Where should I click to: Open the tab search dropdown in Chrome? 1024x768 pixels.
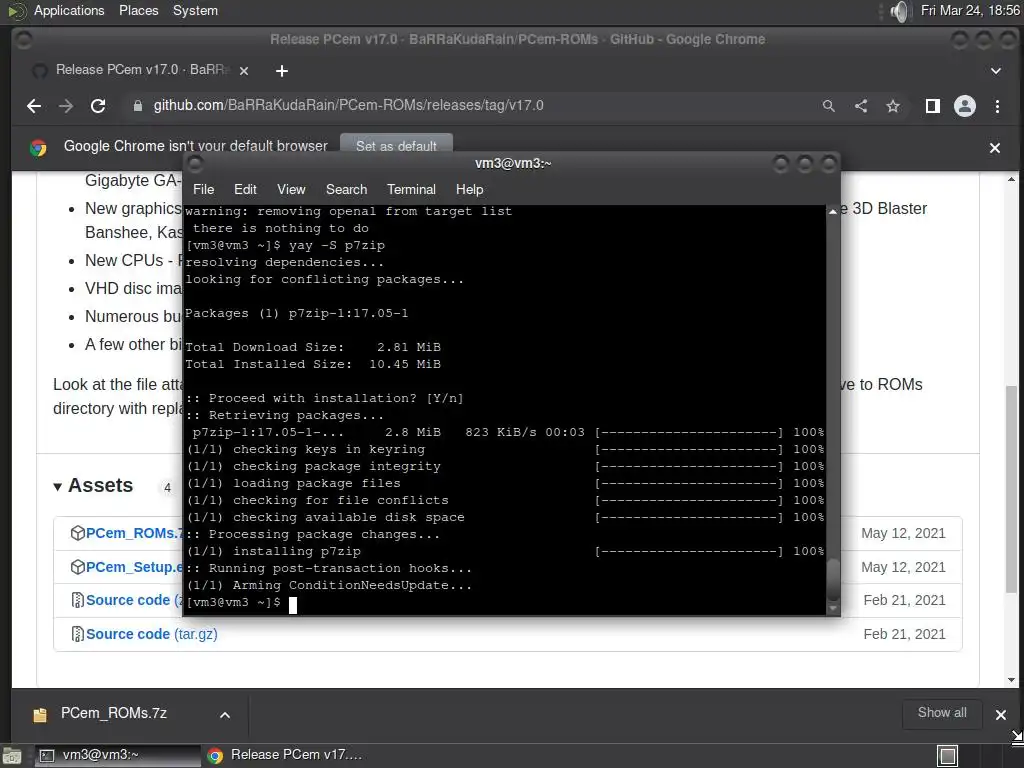pos(995,71)
